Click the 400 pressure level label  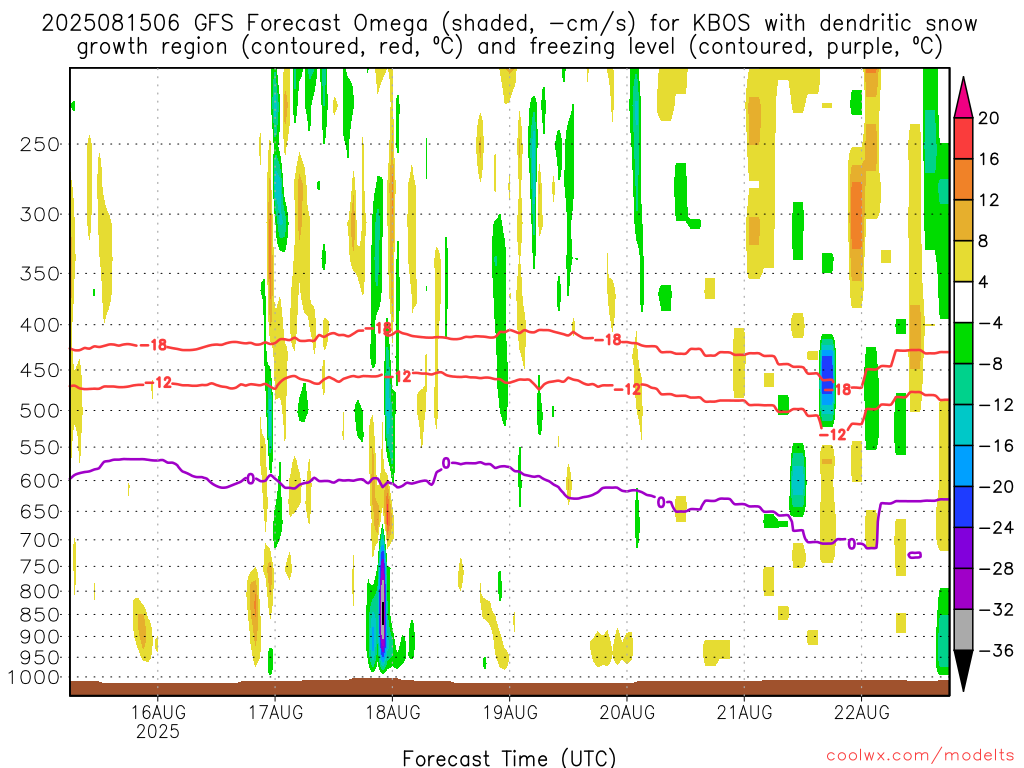(40, 325)
